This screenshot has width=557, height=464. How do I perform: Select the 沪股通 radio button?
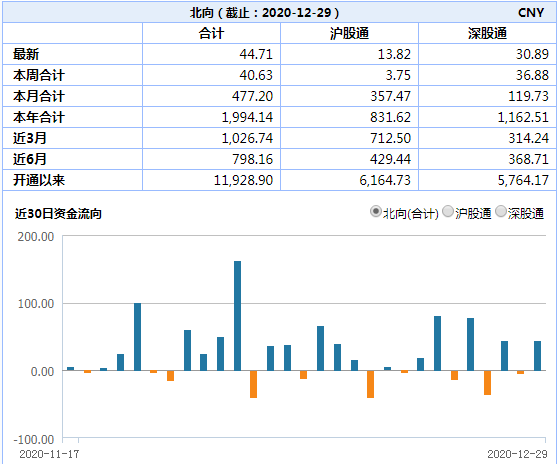click(448, 212)
